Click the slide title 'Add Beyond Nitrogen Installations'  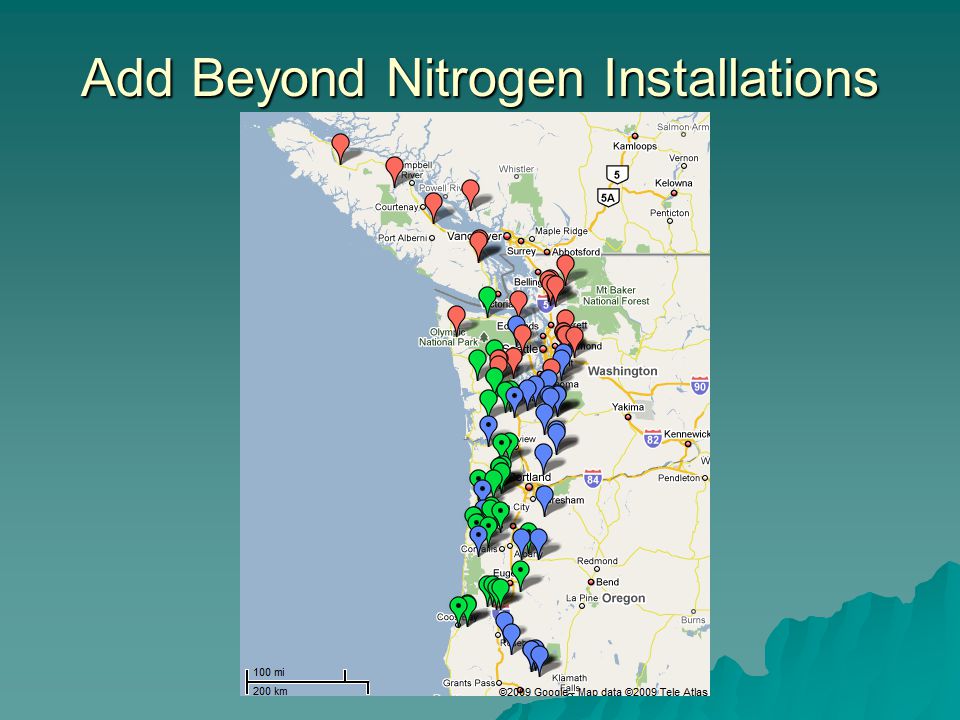pyautogui.click(x=480, y=78)
